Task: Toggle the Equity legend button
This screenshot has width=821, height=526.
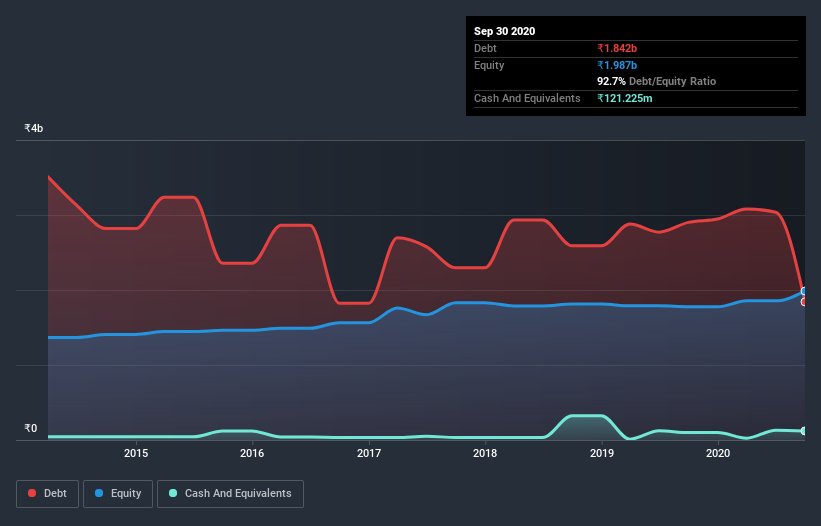Action: point(118,494)
